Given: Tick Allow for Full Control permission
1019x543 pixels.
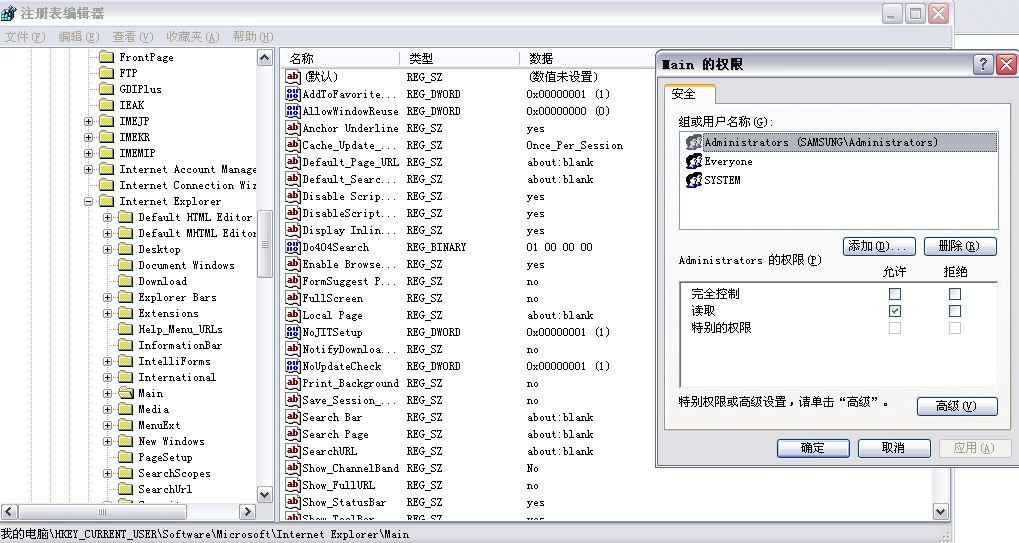Looking at the screenshot, I should [x=895, y=294].
